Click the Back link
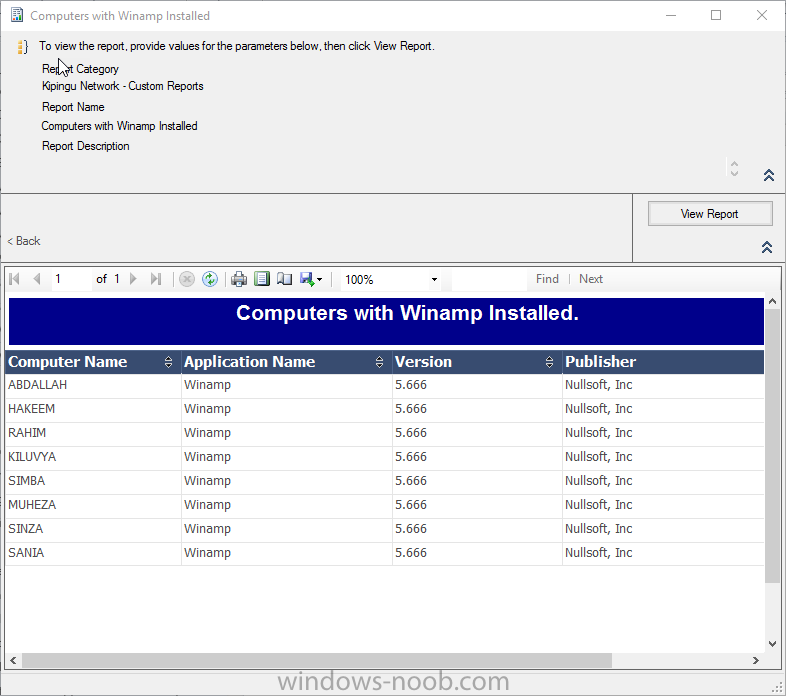 [24, 241]
